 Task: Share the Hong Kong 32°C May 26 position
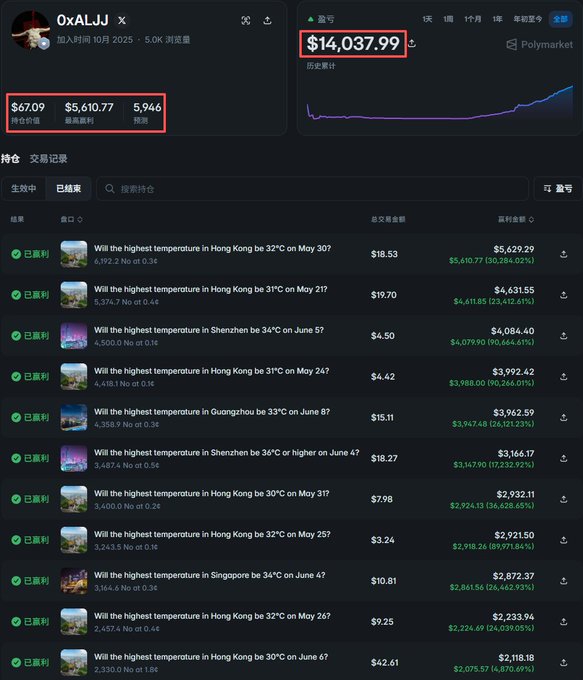click(563, 621)
